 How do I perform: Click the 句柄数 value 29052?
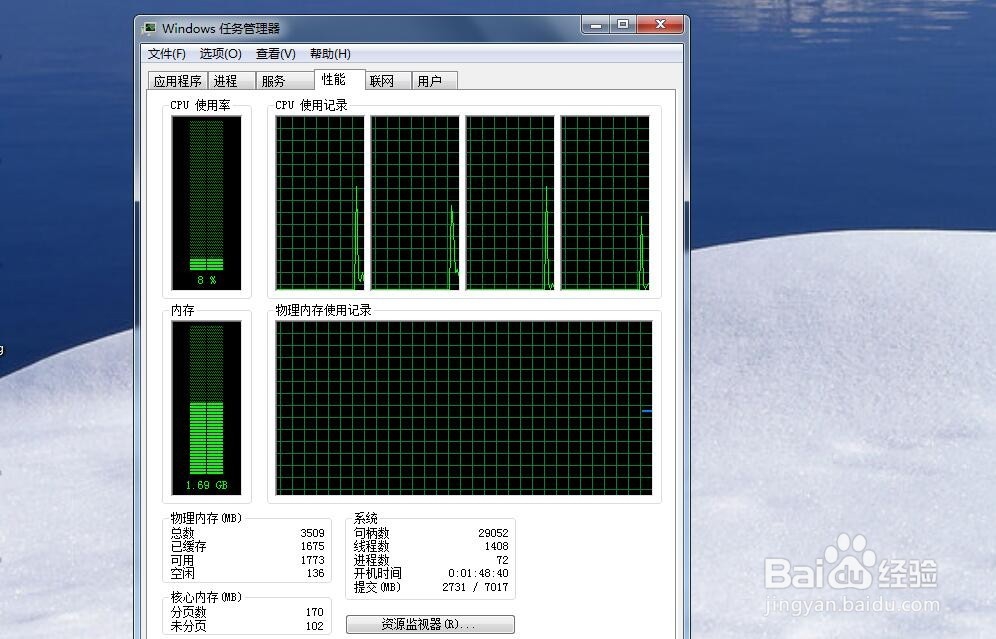493,533
